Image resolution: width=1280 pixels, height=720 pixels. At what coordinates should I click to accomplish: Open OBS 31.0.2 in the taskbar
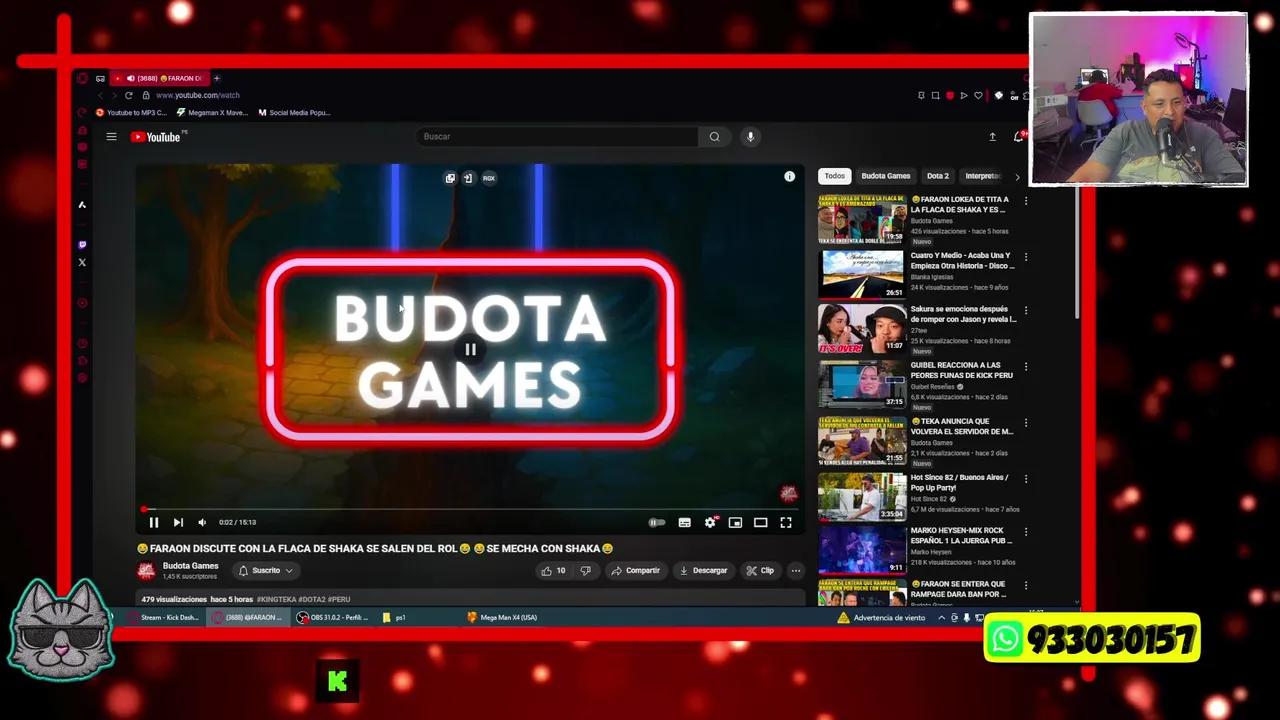point(332,618)
